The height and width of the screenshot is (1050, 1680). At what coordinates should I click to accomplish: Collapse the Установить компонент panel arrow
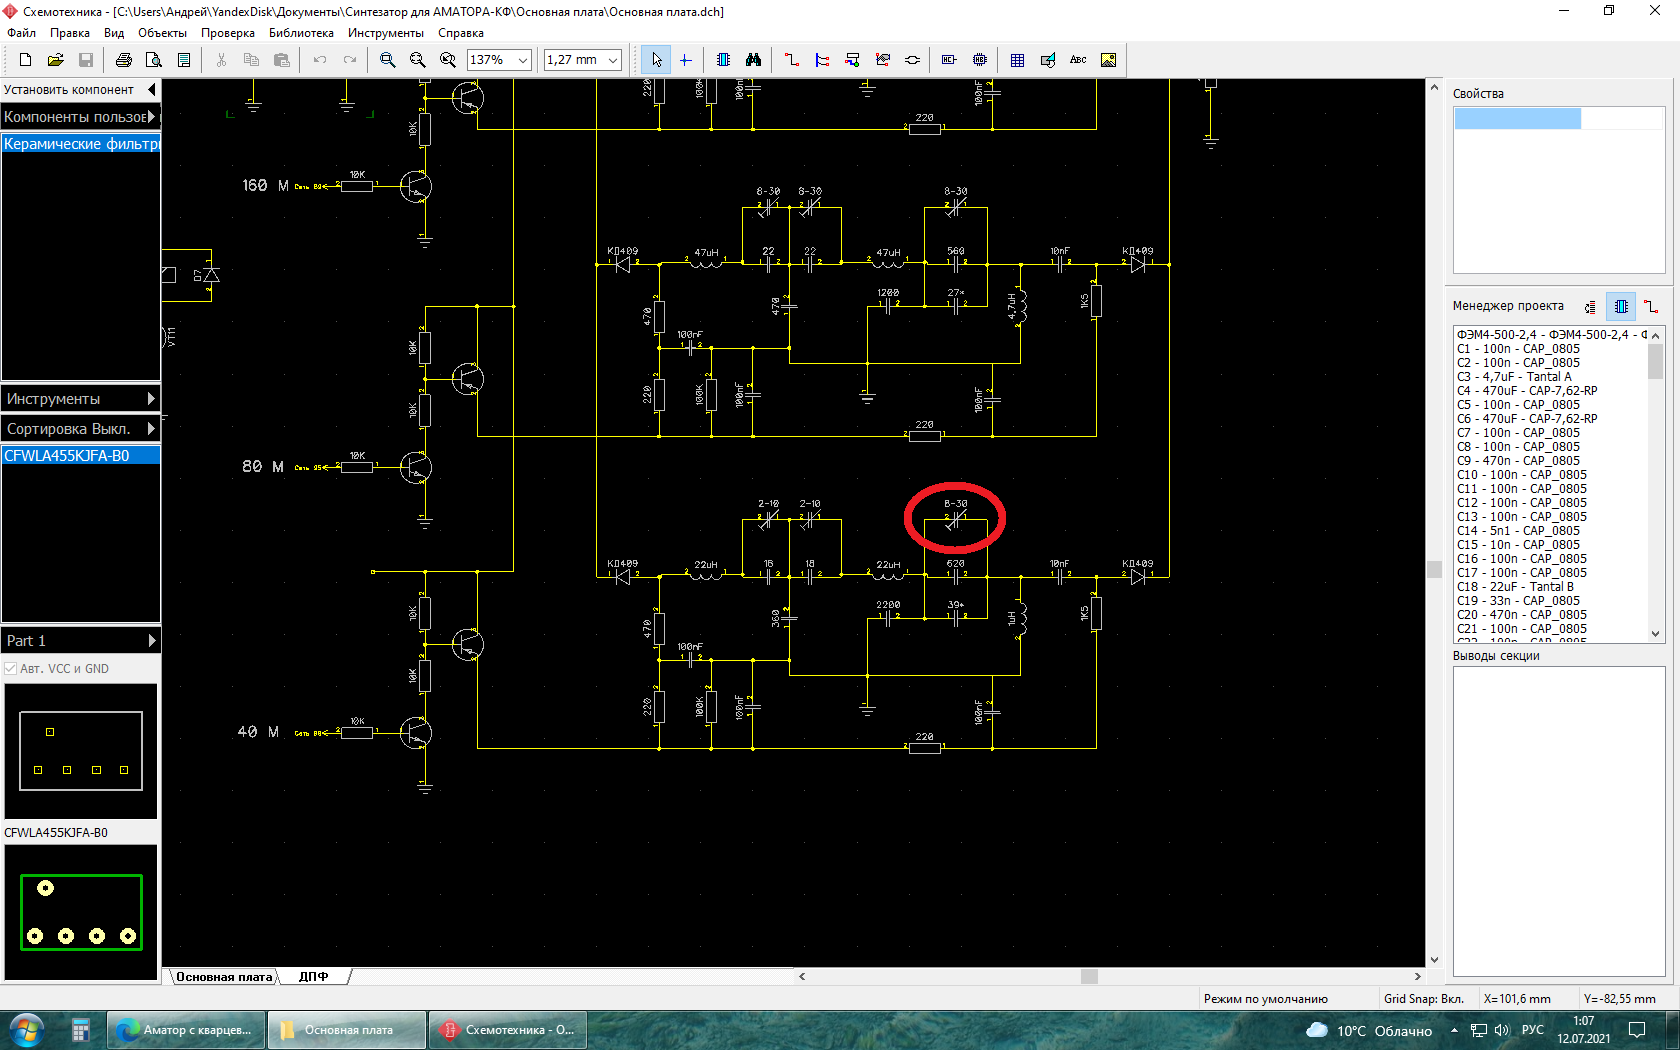click(152, 89)
